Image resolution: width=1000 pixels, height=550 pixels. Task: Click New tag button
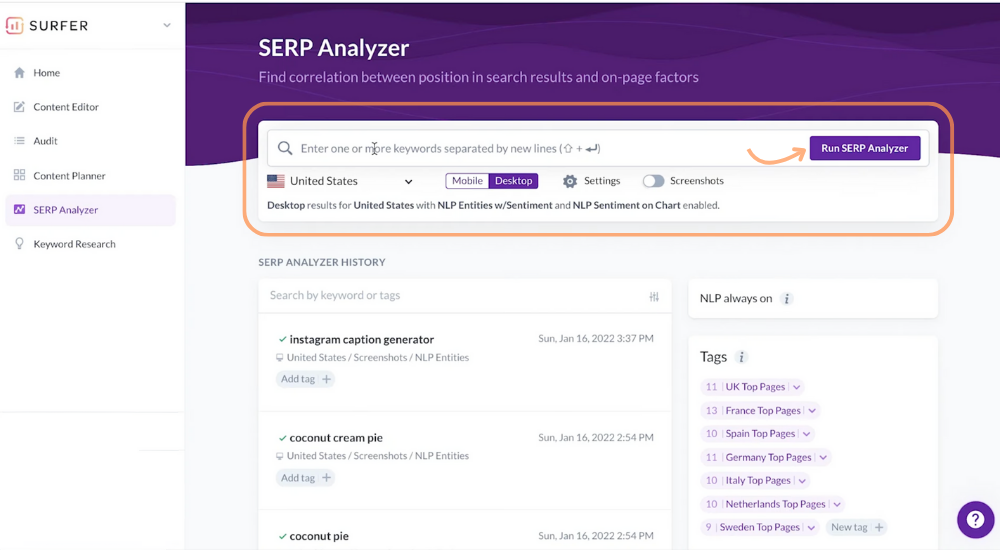pos(857,527)
